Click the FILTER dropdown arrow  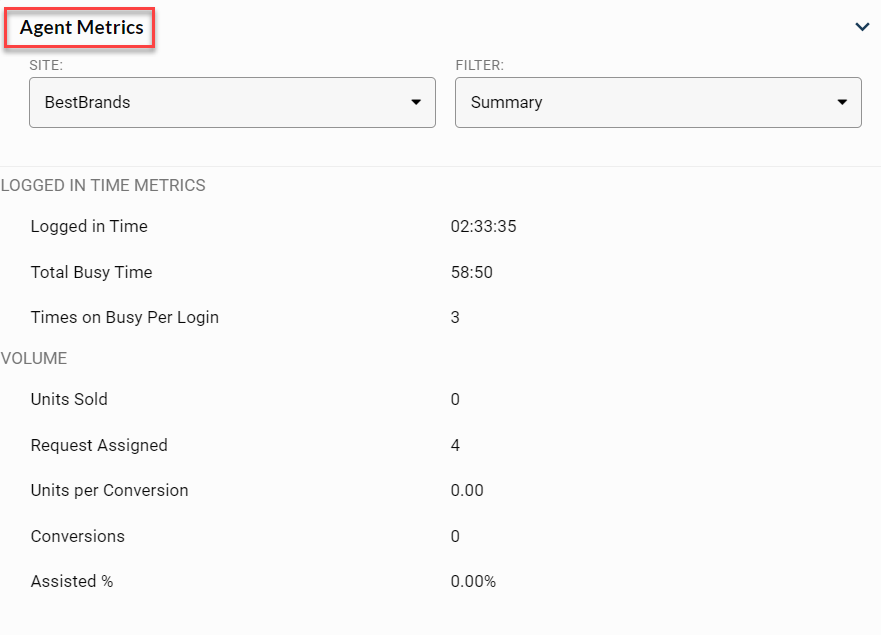[x=840, y=102]
